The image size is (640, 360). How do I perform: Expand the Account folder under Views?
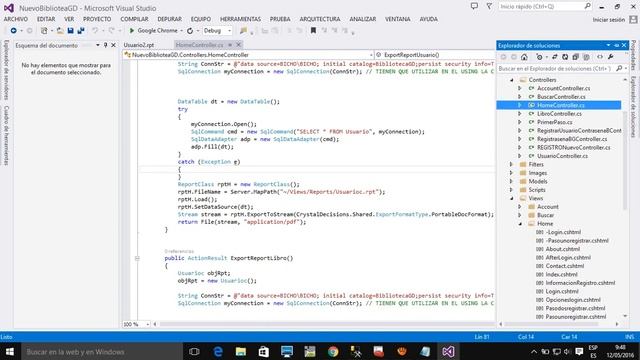520,207
